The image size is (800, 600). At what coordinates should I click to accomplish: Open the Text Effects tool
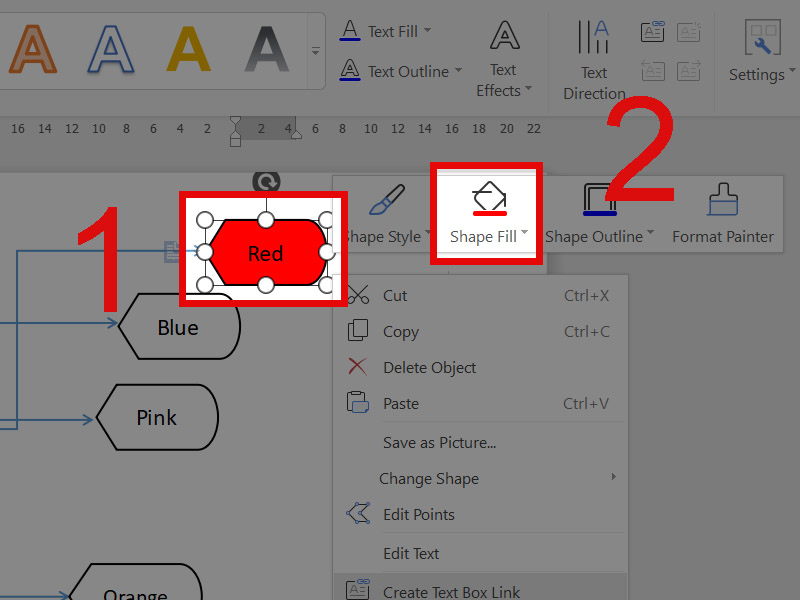click(504, 60)
